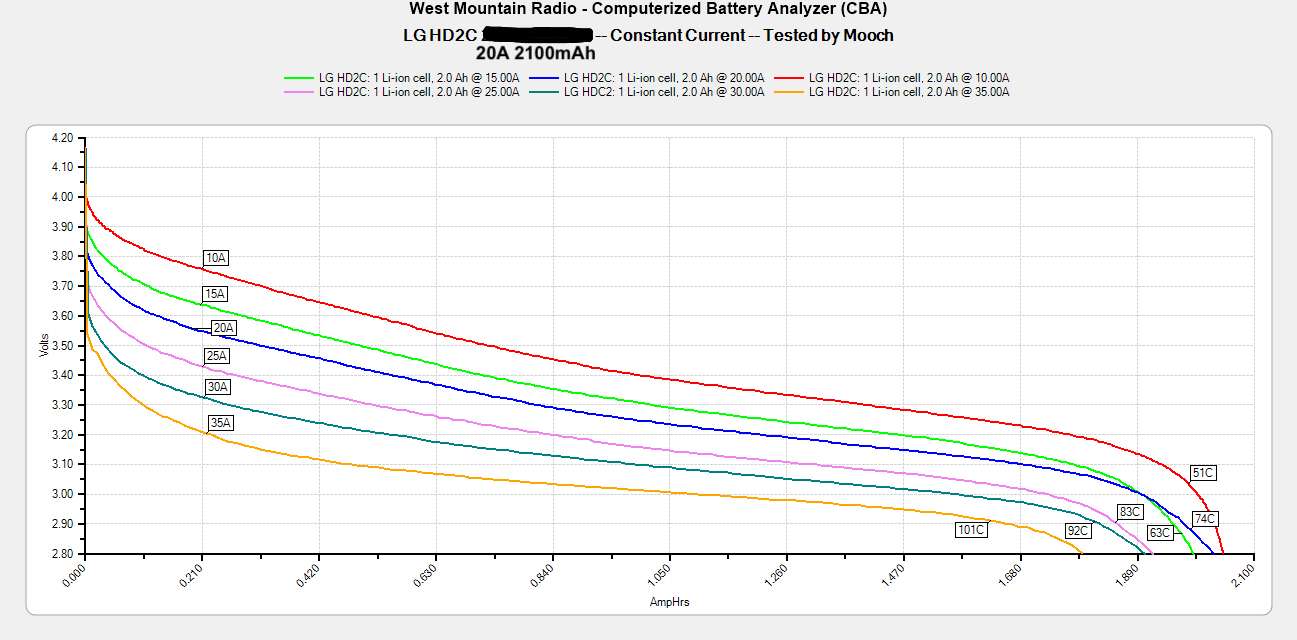Select the blue 20.00A legend entry text

coord(664,77)
